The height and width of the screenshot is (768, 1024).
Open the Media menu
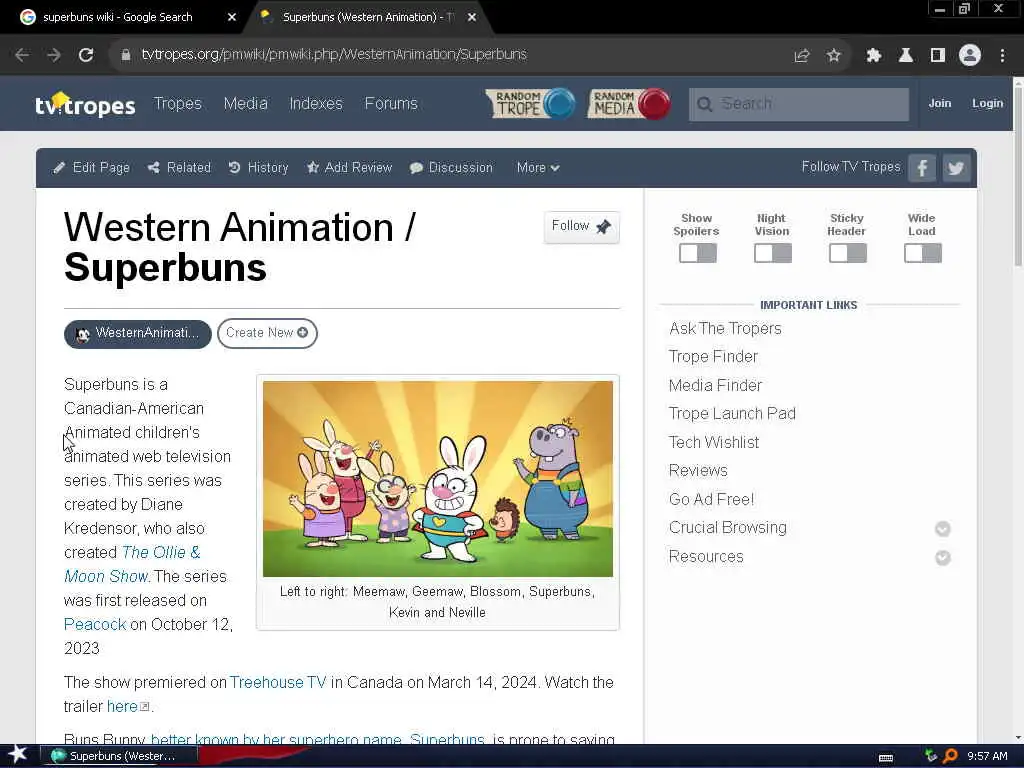[x=246, y=103]
